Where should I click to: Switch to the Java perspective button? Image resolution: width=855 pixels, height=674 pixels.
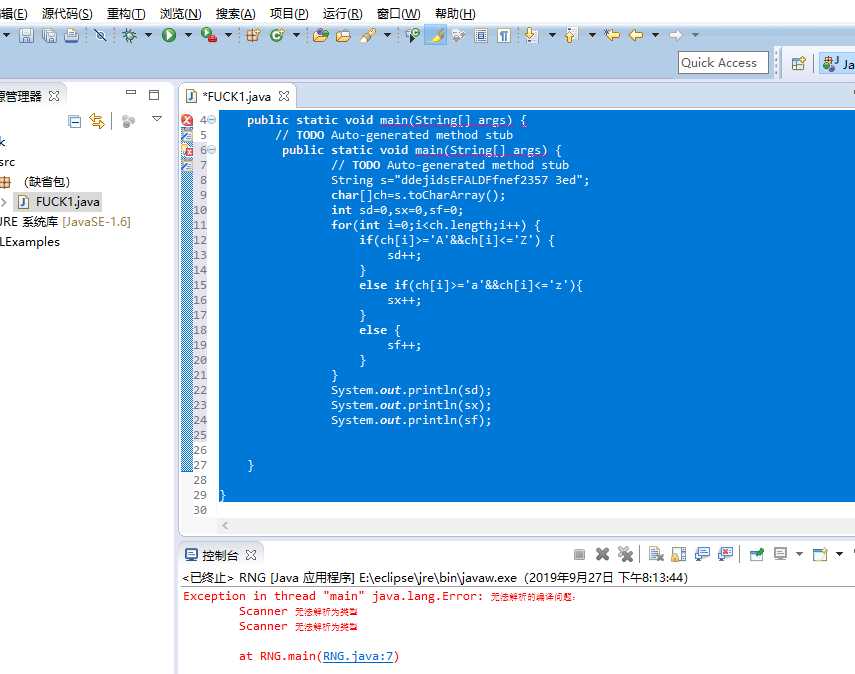tap(837, 63)
